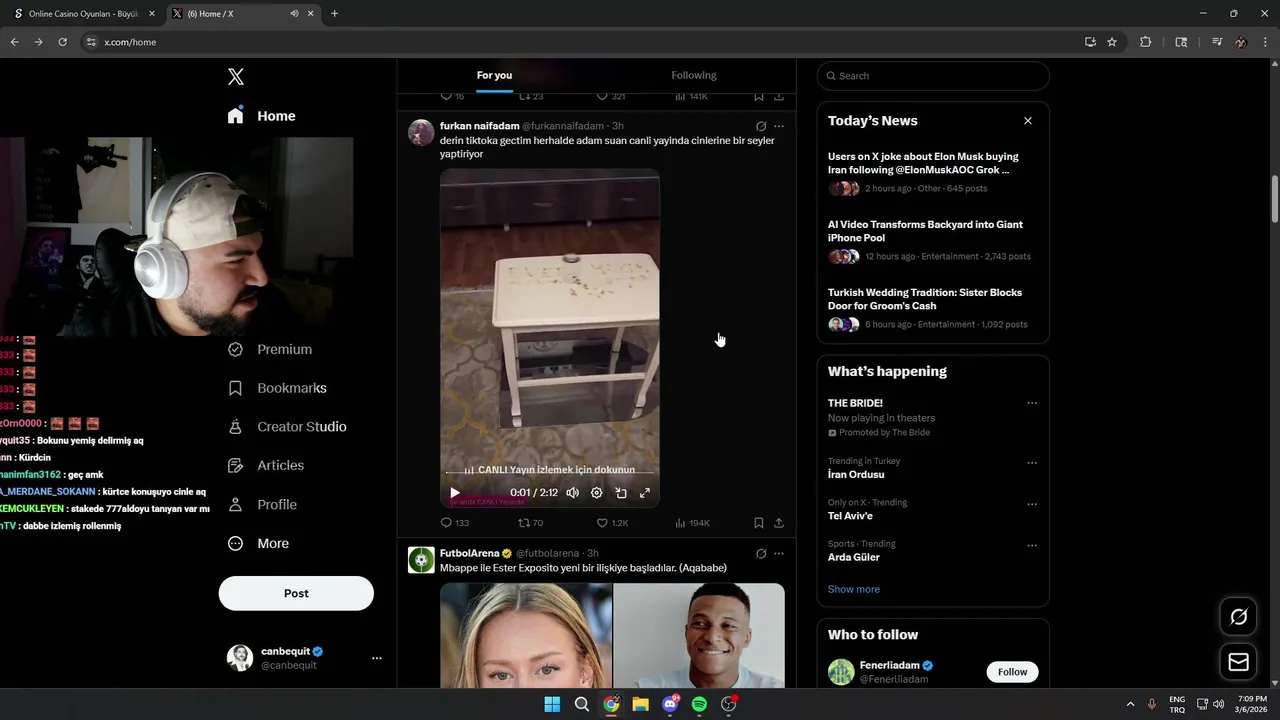1280x720 pixels.
Task: Reload the page in Chrome
Action: click(x=62, y=42)
